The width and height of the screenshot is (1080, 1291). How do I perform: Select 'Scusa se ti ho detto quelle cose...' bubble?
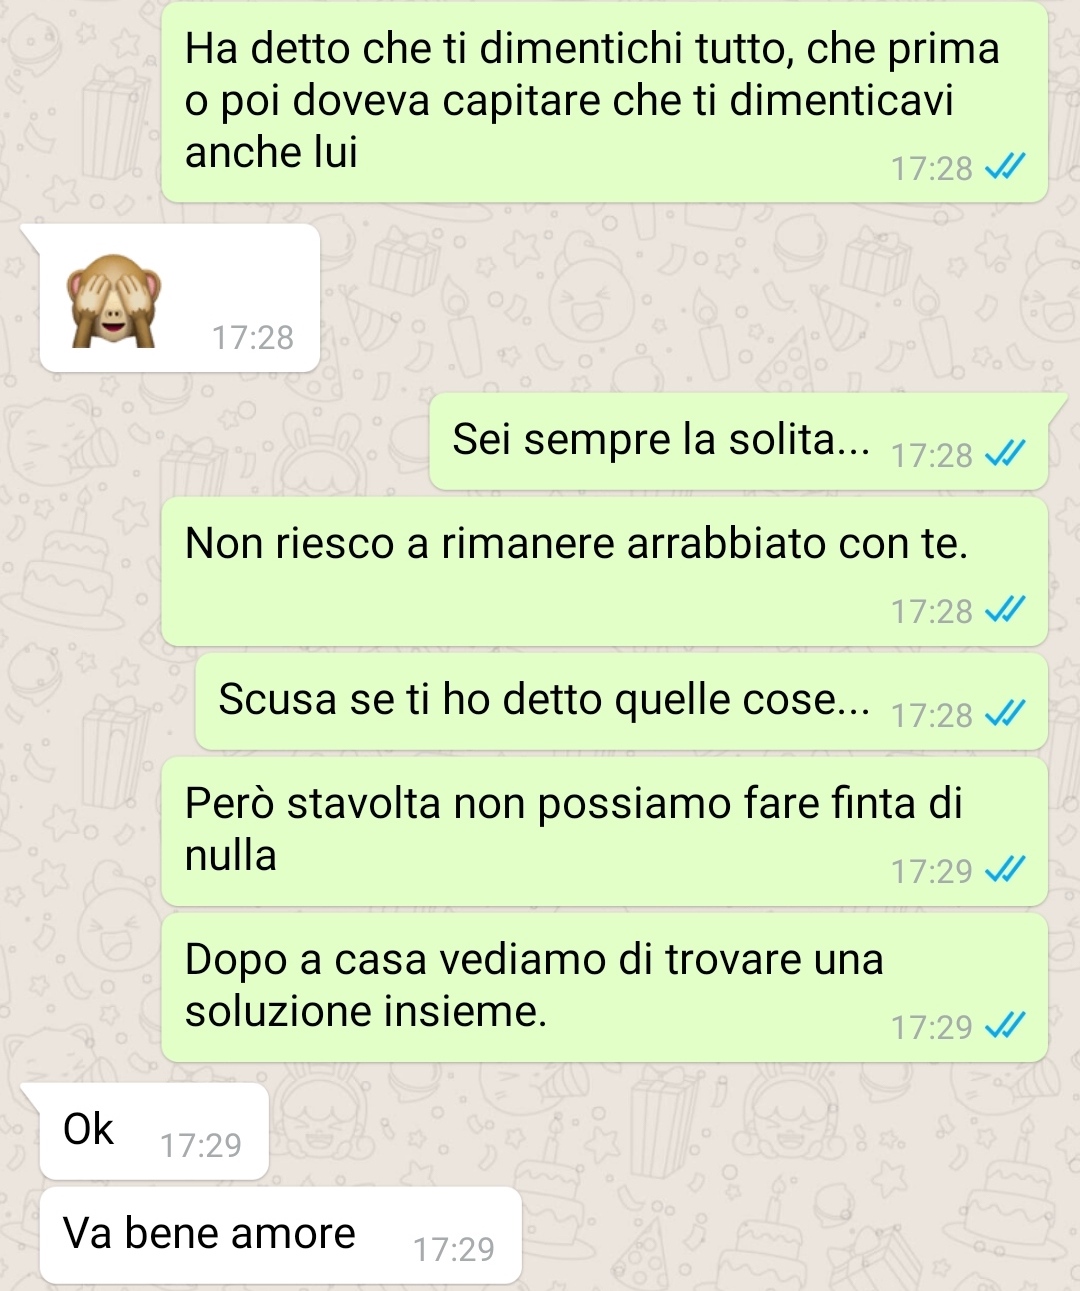[621, 701]
